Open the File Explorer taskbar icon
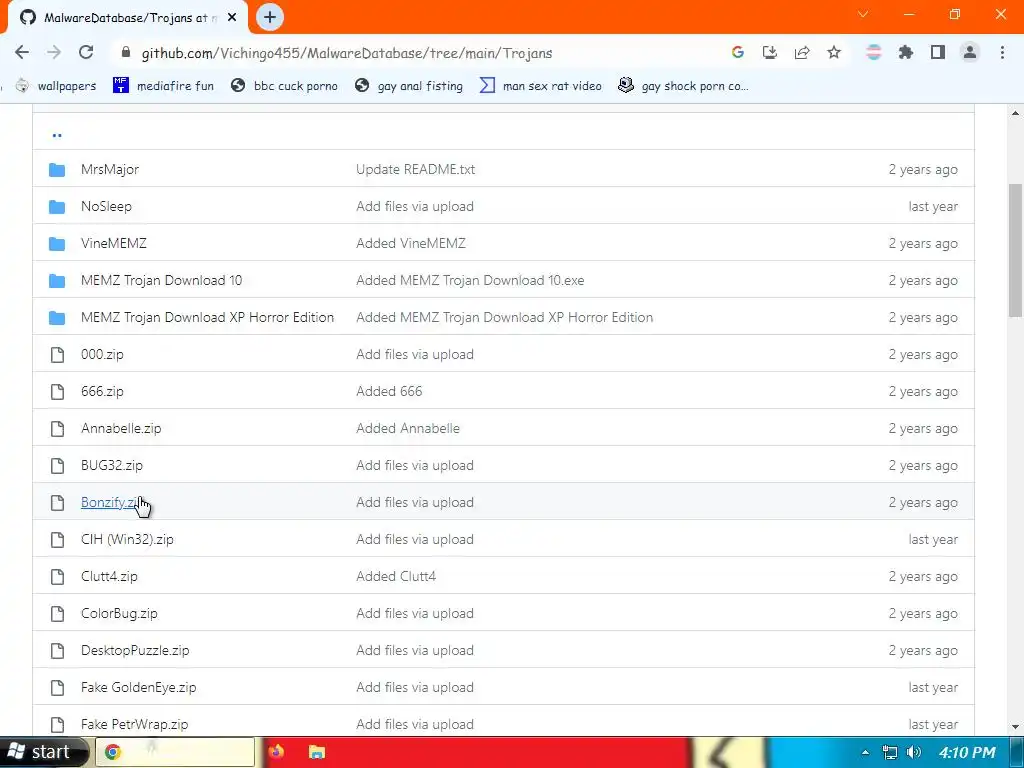This screenshot has width=1024, height=768. 317,752
